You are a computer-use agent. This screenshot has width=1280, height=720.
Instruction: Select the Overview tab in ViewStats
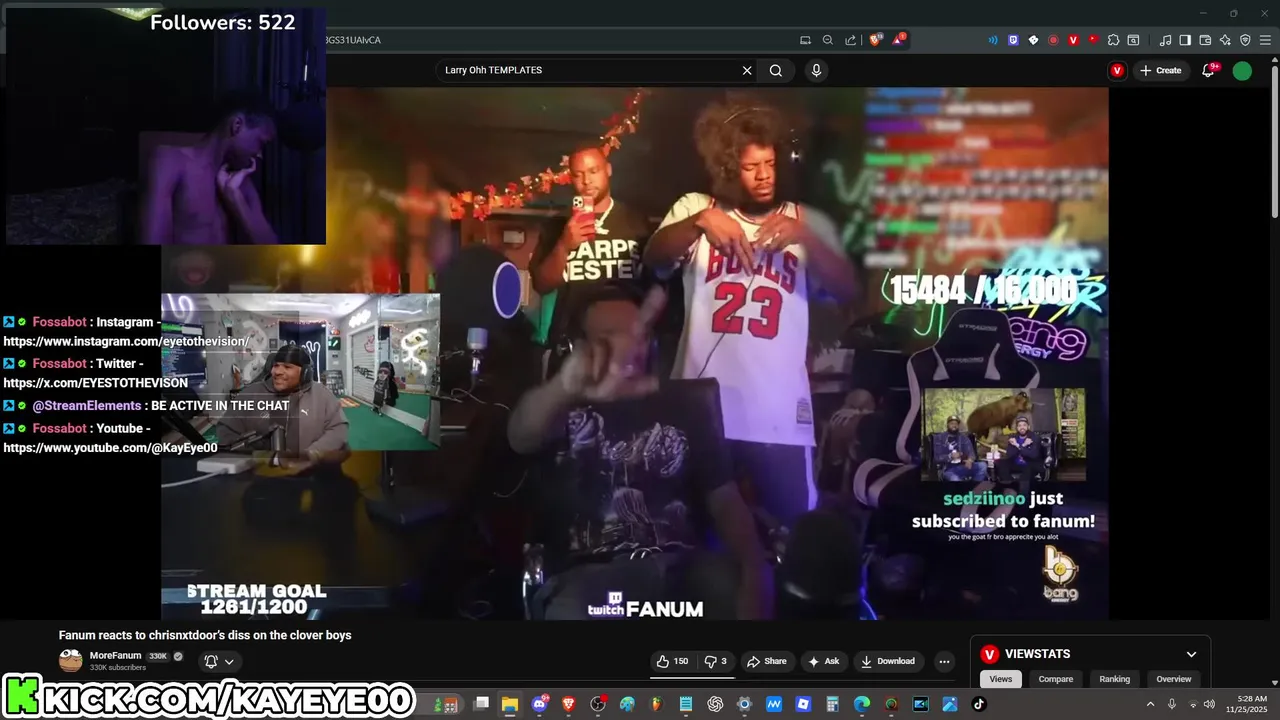click(1173, 679)
